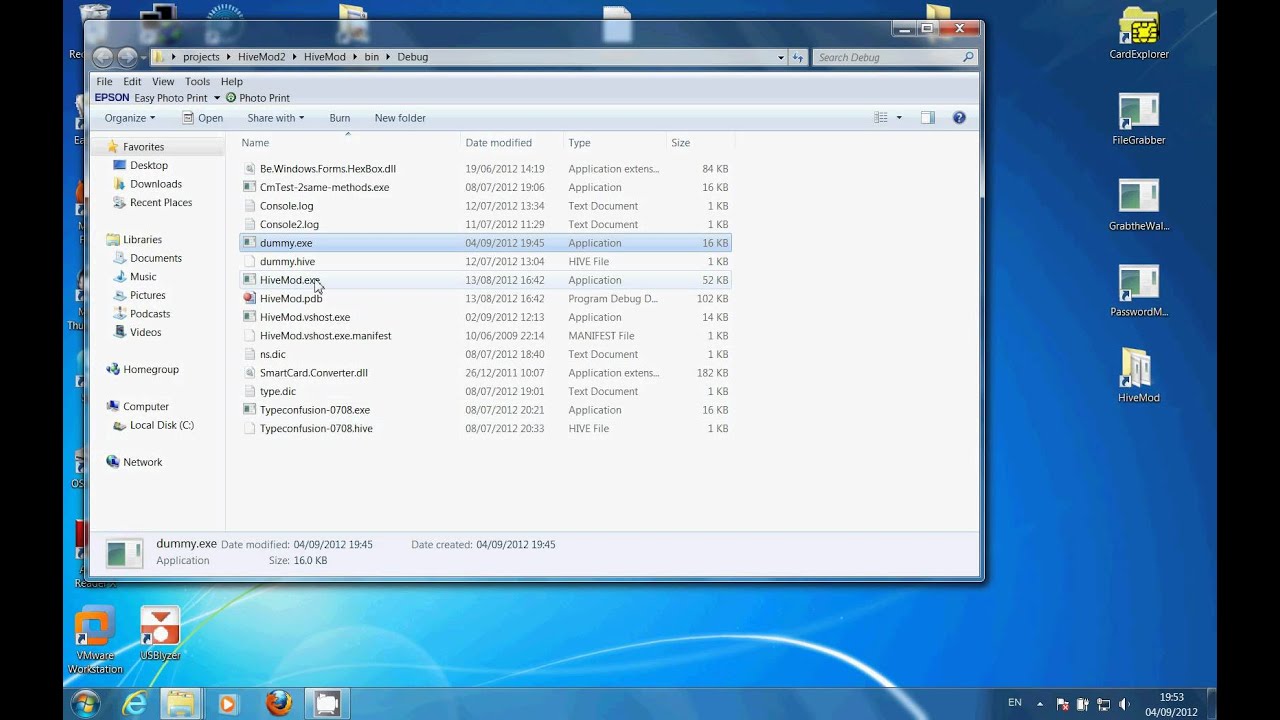Select Homegroup in navigation pane
This screenshot has width=1280, height=720.
pyautogui.click(x=151, y=369)
